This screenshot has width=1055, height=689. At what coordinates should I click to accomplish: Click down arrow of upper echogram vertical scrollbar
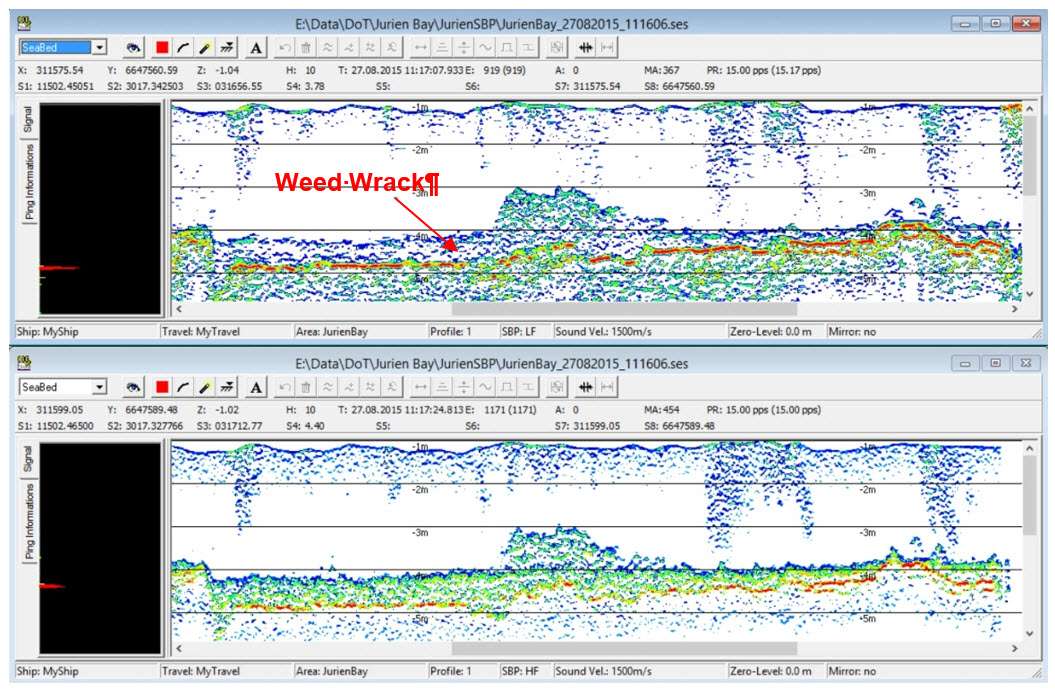coord(1030,294)
